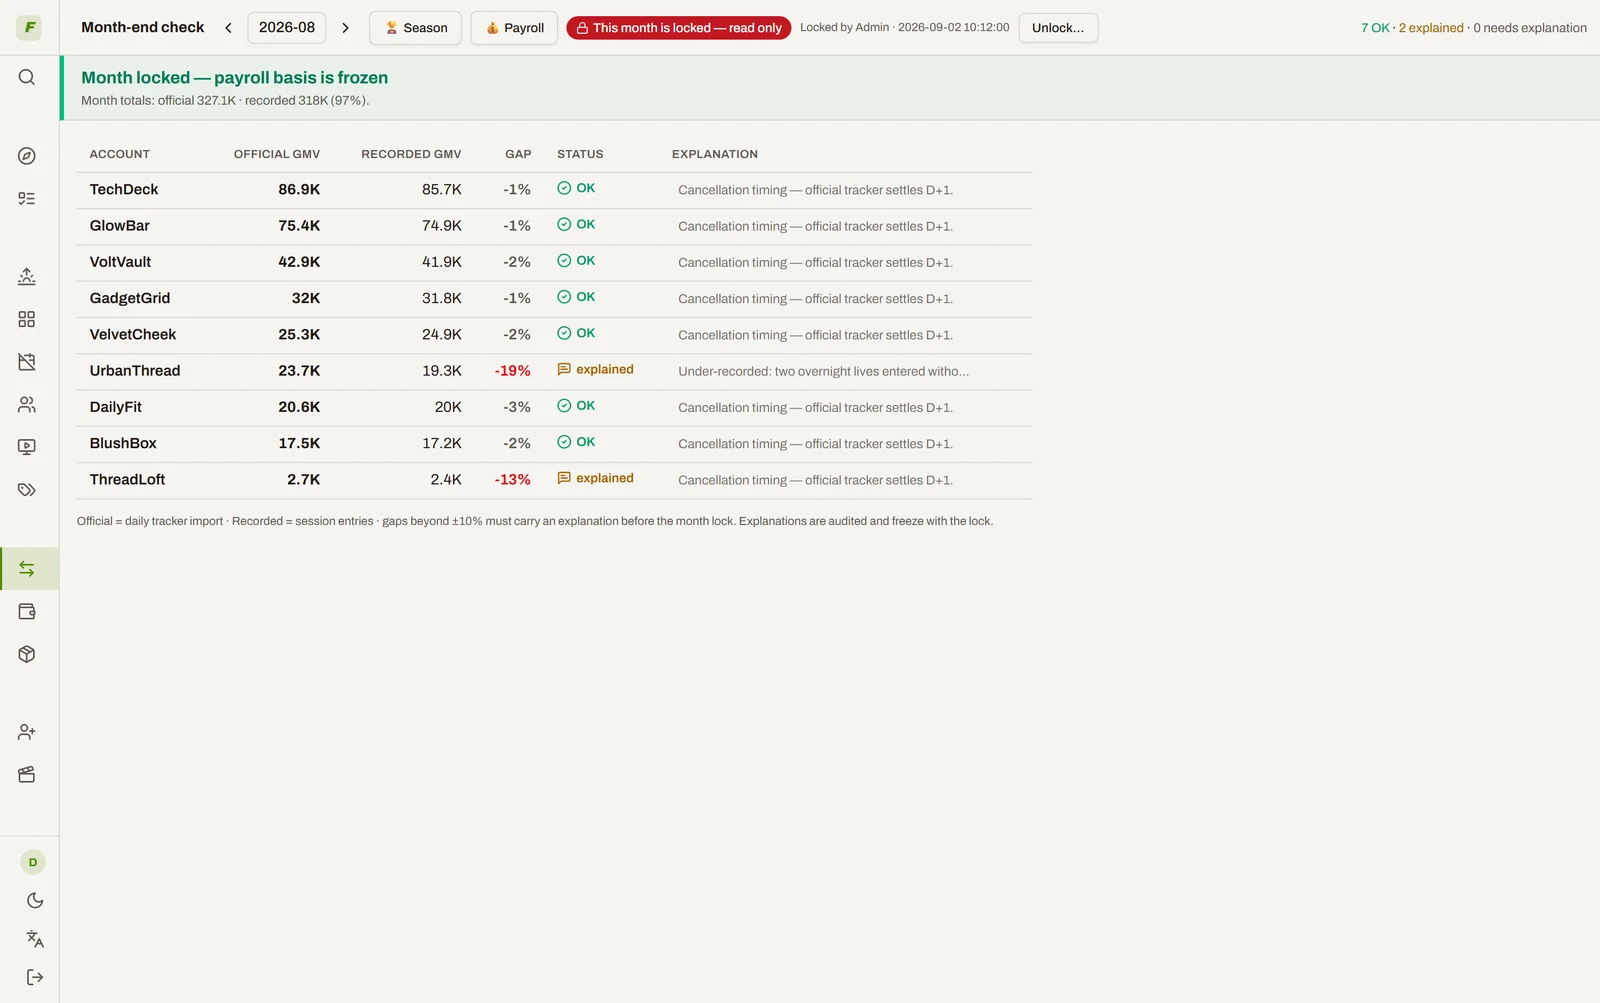The height and width of the screenshot is (1003, 1600).
Task: Click the OFFICIAL GMV column header
Action: pyautogui.click(x=277, y=154)
